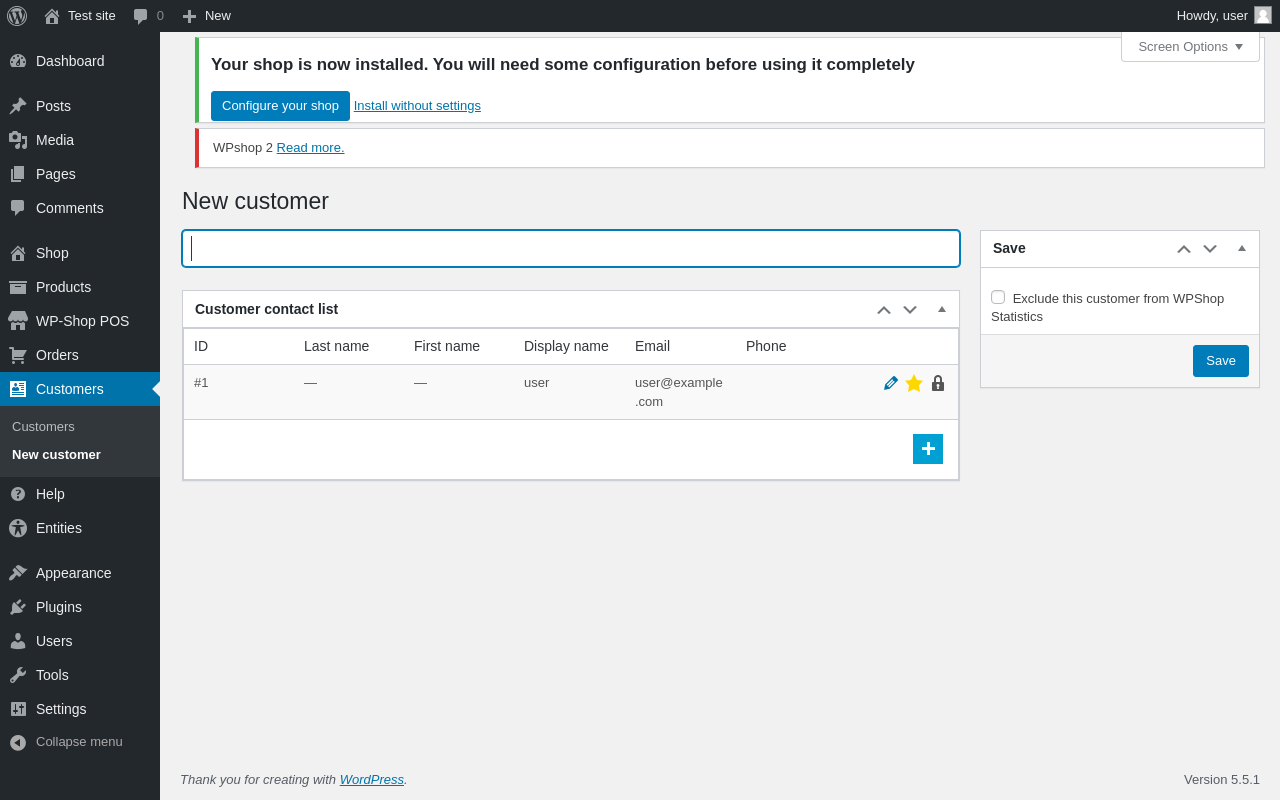Open Media in the sidebar
This screenshot has height=800, width=1280.
click(80, 140)
